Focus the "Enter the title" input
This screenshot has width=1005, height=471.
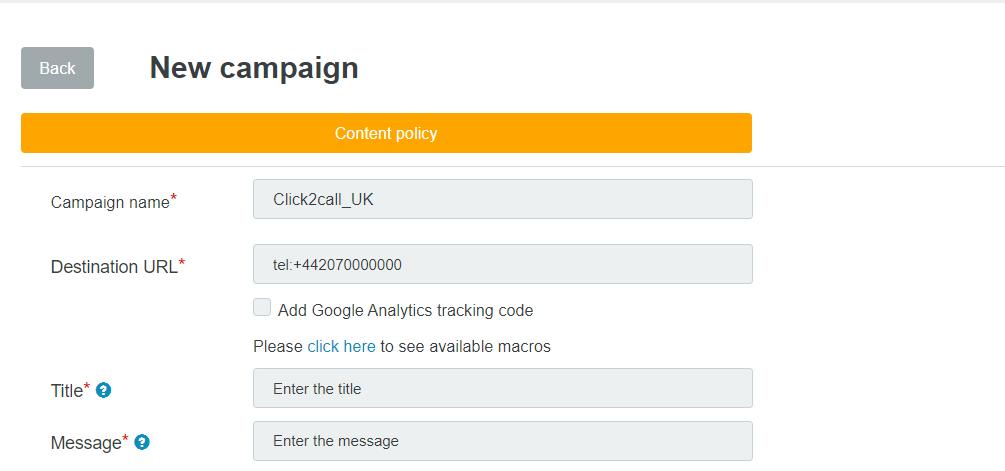coord(503,388)
